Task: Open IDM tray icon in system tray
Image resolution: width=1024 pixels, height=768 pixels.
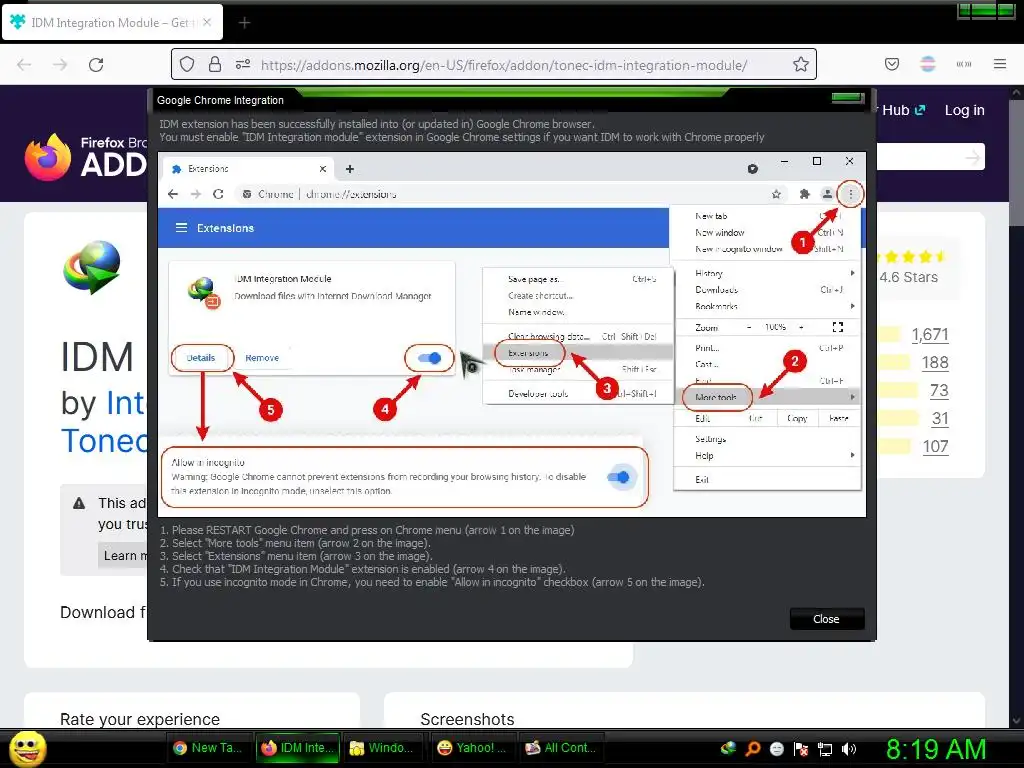Action: (x=728, y=748)
